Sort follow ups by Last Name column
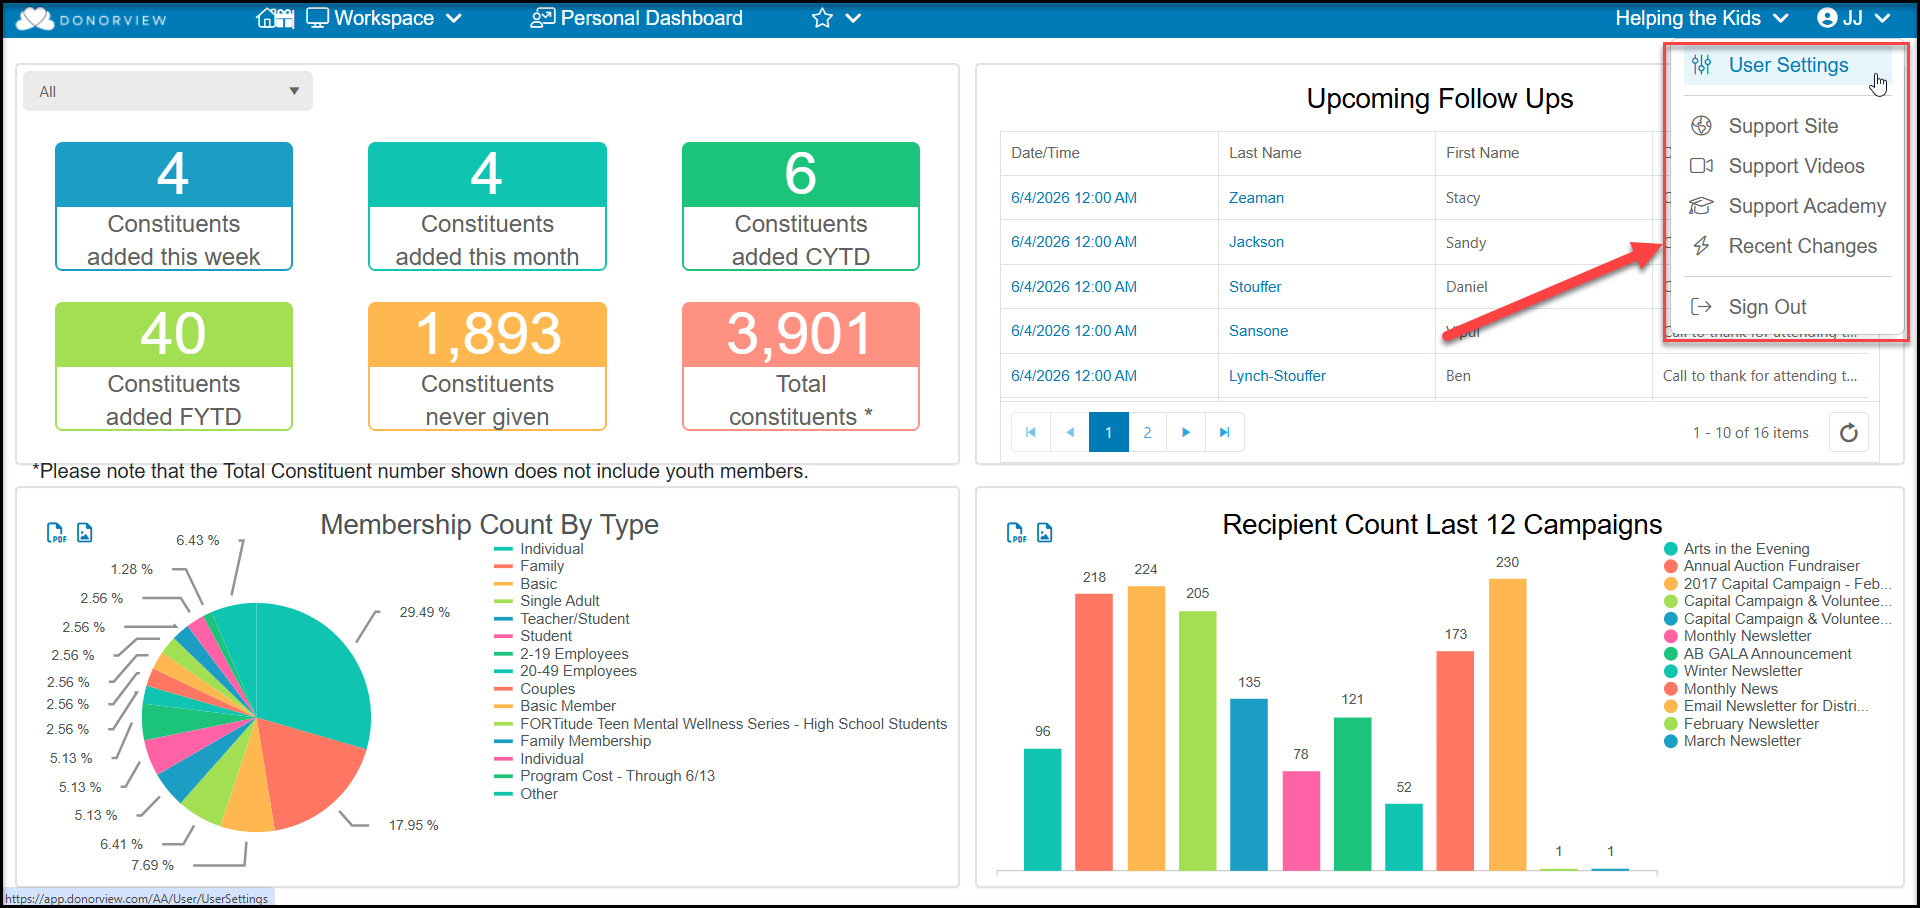1920x908 pixels. (1265, 153)
